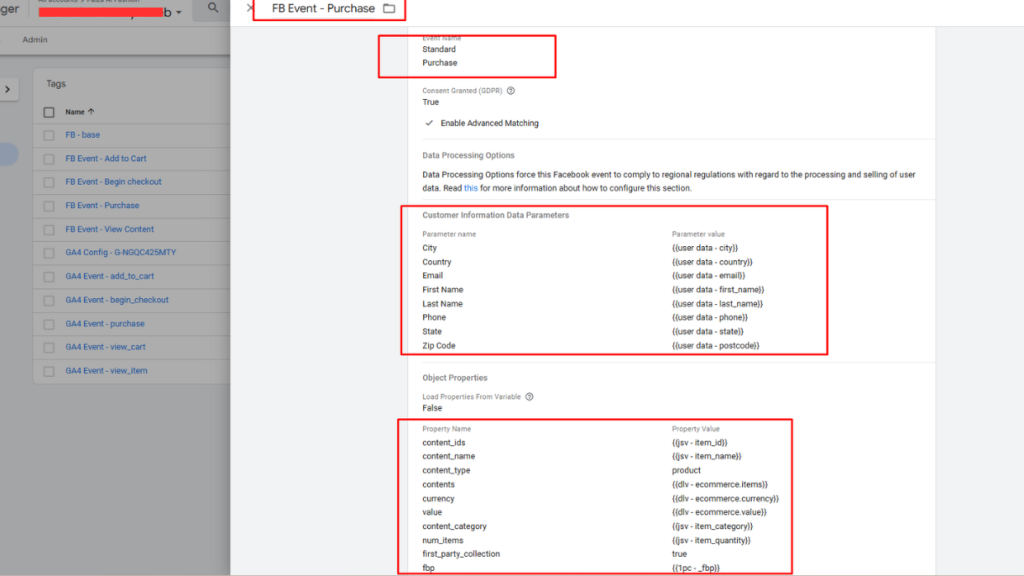Image resolution: width=1024 pixels, height=576 pixels.
Task: Click the Name column header
Action: pos(74,112)
